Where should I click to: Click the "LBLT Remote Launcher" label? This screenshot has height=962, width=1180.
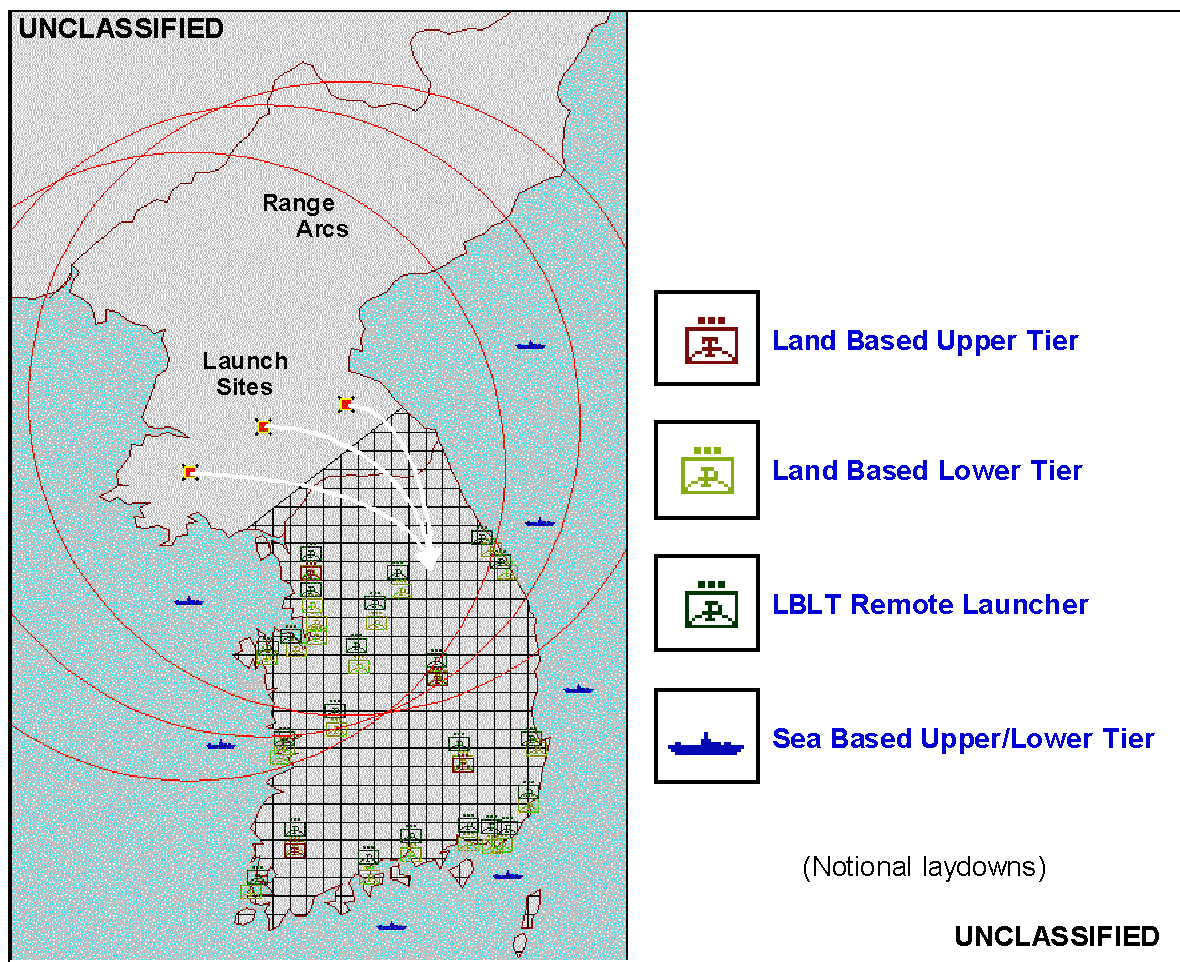pyautogui.click(x=930, y=605)
